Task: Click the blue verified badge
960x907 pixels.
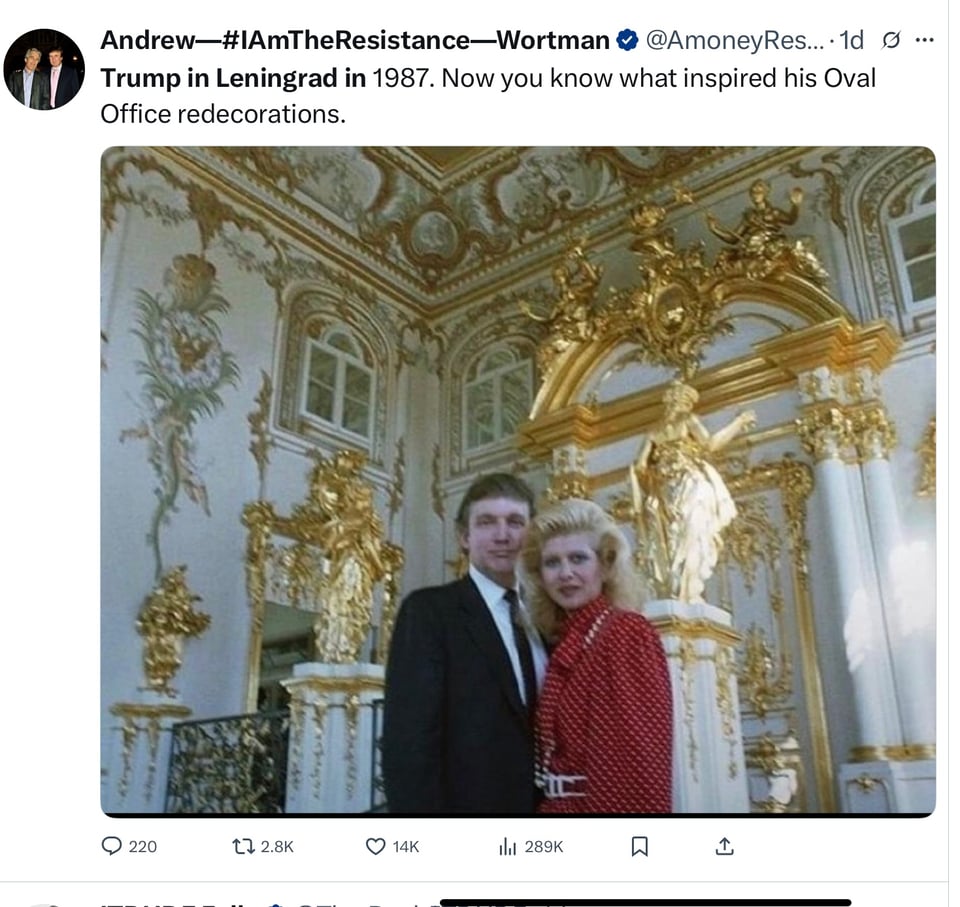Action: (627, 41)
